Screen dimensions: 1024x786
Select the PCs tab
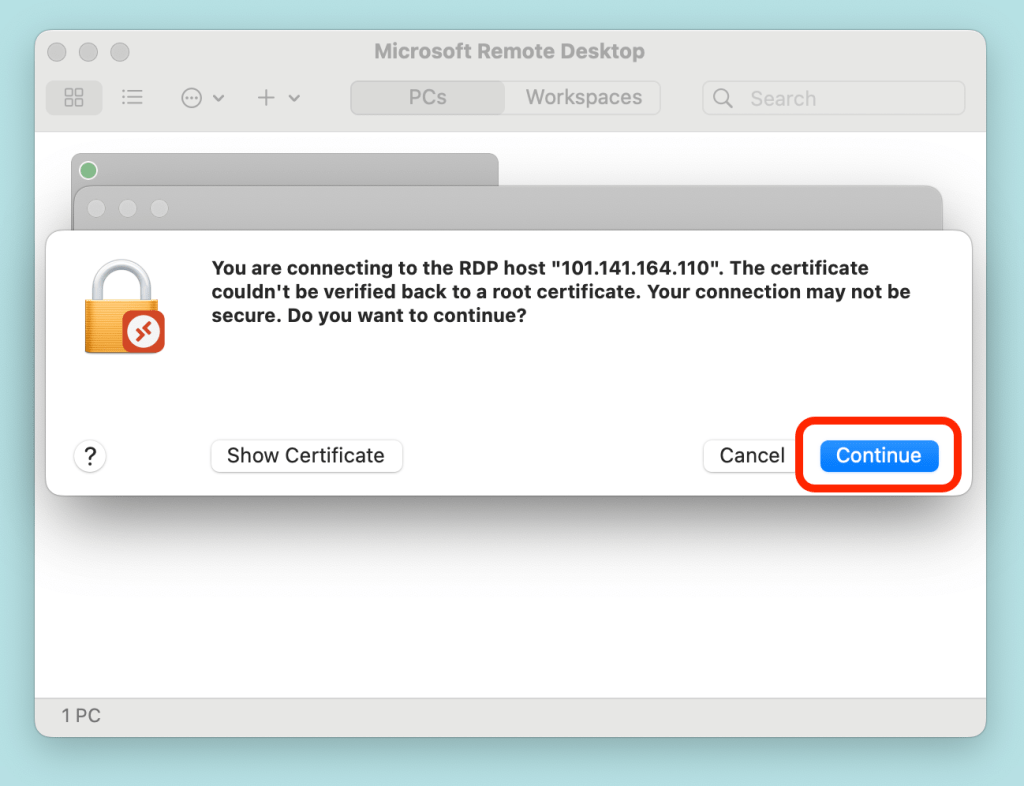[x=427, y=98]
